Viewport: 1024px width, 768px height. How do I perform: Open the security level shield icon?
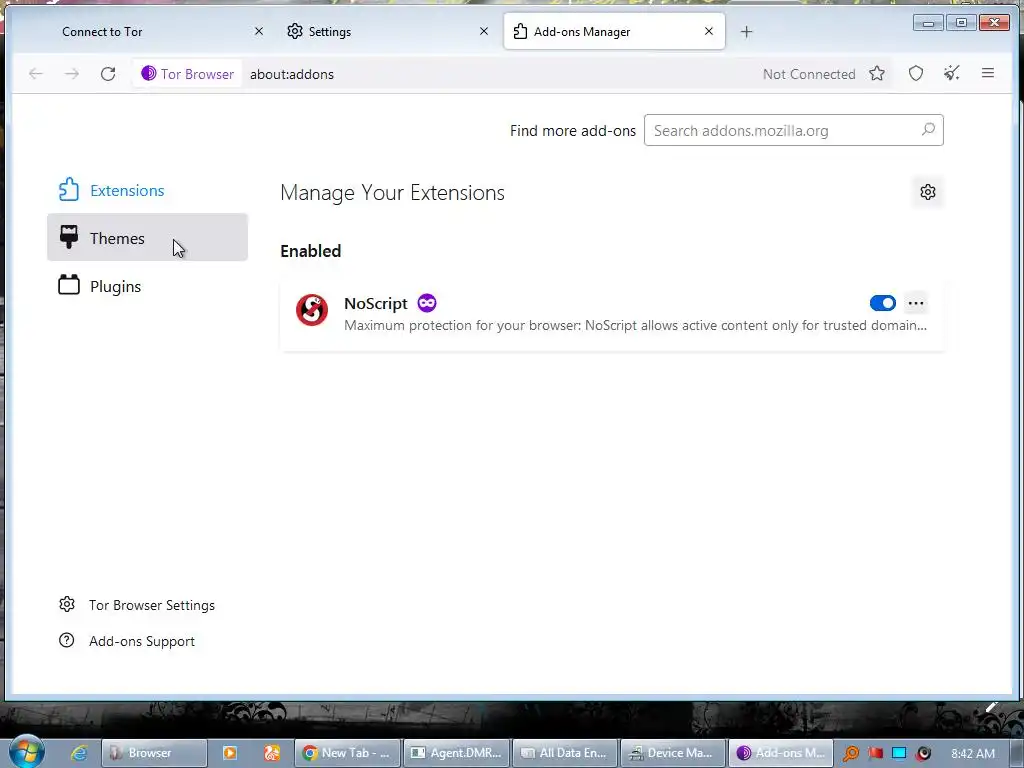(916, 74)
